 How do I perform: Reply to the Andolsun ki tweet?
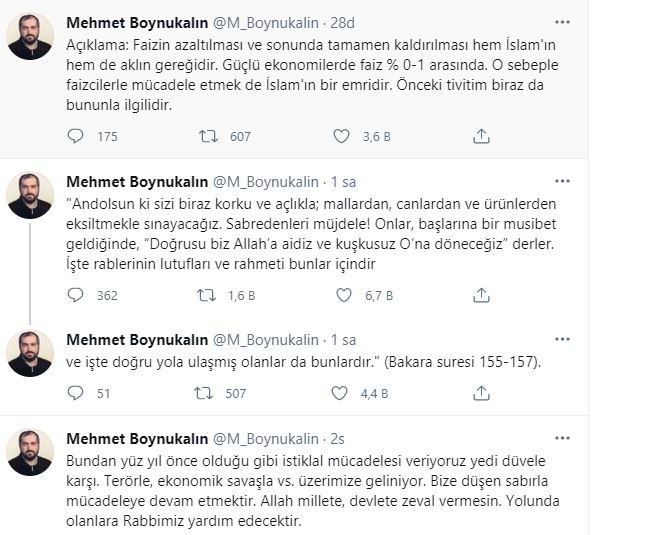pos(77,295)
